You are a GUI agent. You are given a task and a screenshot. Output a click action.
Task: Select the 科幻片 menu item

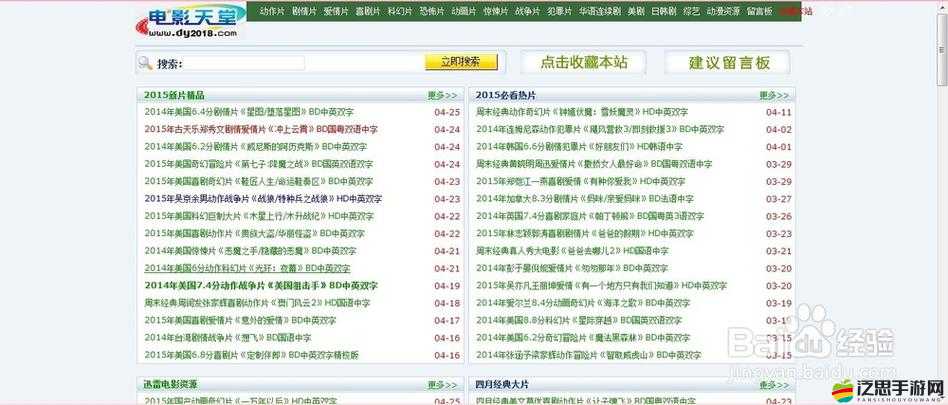400,11
